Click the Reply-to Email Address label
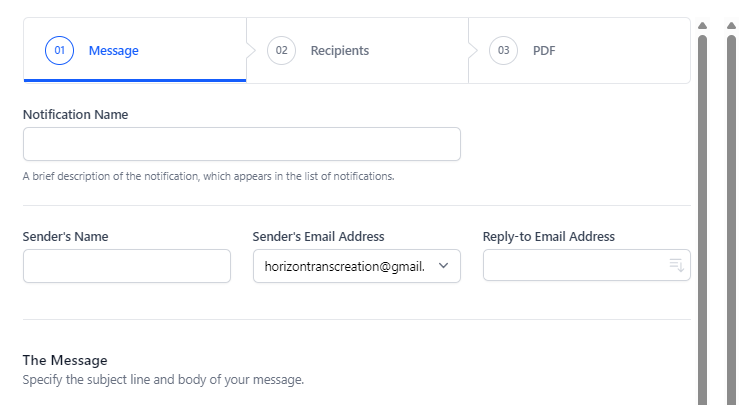 pos(548,236)
